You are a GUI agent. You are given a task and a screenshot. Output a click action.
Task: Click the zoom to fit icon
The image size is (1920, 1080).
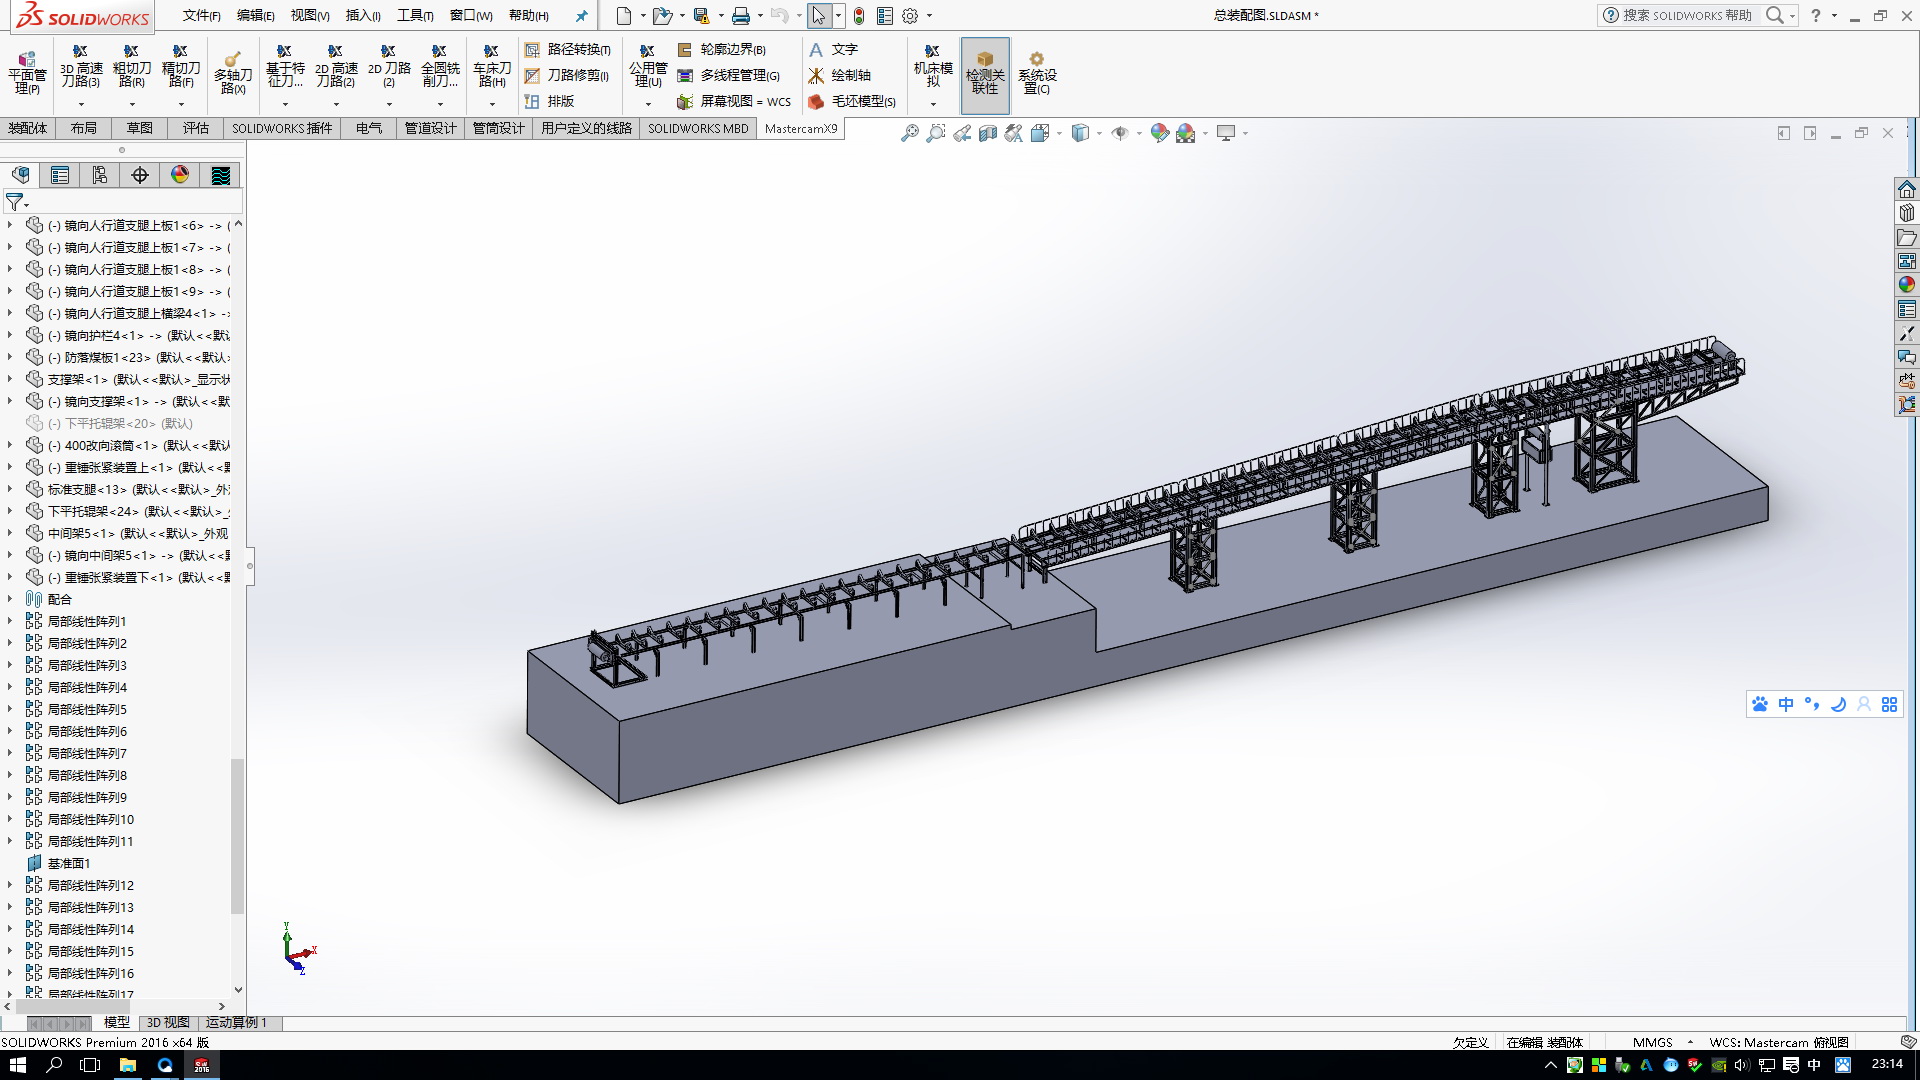[909, 133]
